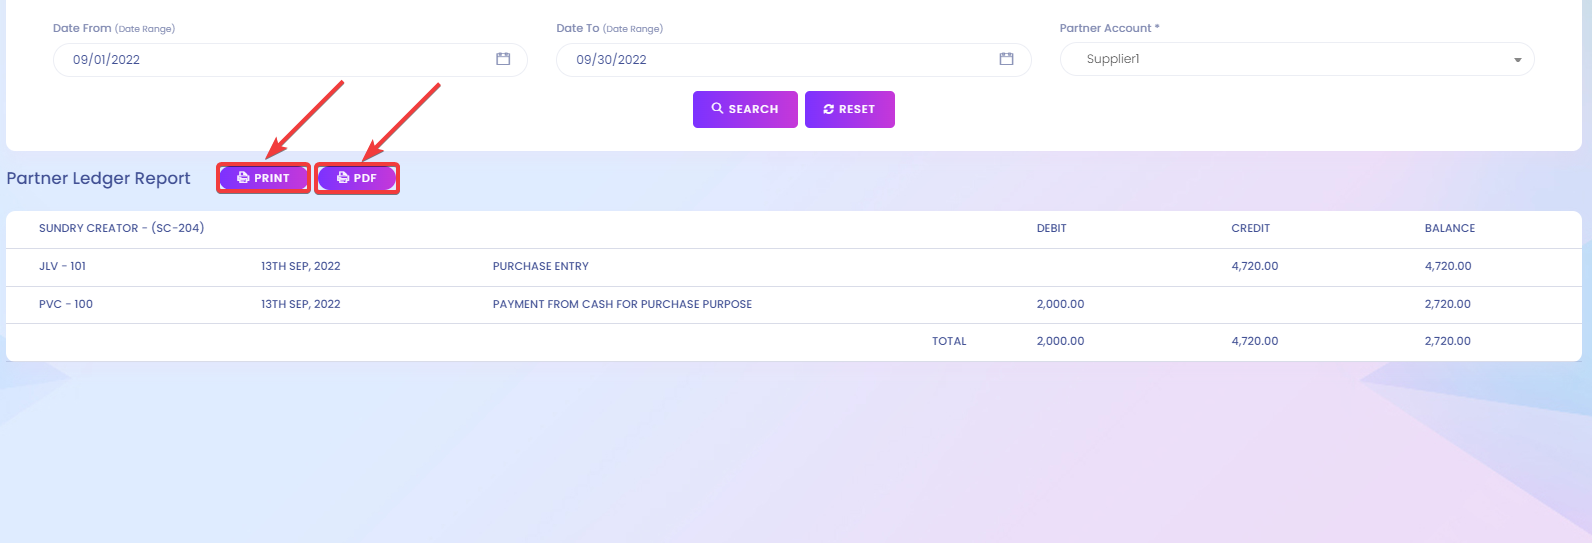The height and width of the screenshot is (543, 1592).
Task: Click the PURCHASE ENTRY description
Action: click(541, 267)
